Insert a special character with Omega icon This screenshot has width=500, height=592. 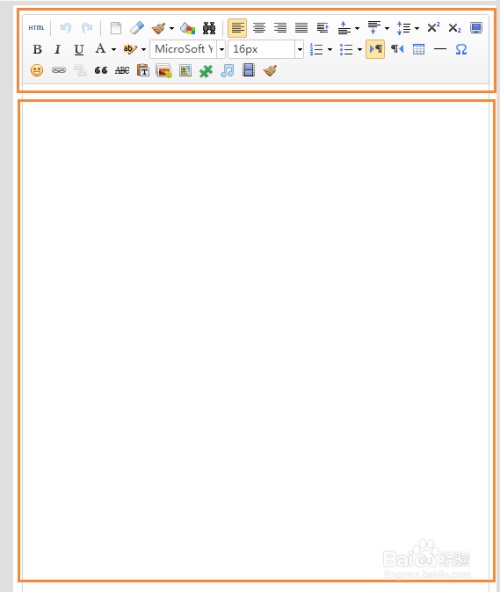(461, 49)
